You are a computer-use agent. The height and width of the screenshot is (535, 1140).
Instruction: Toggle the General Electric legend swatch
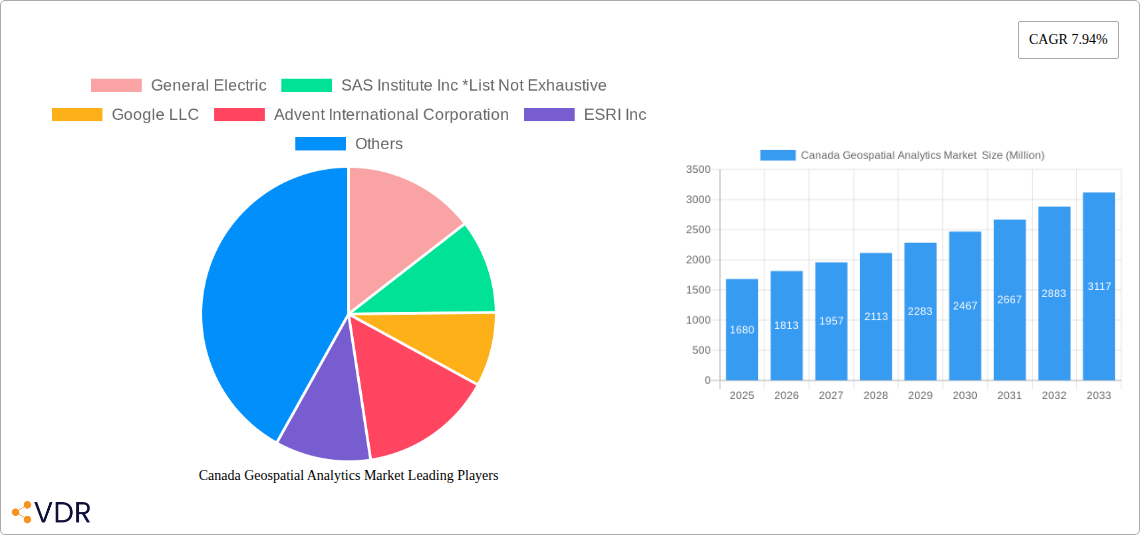[x=116, y=86]
